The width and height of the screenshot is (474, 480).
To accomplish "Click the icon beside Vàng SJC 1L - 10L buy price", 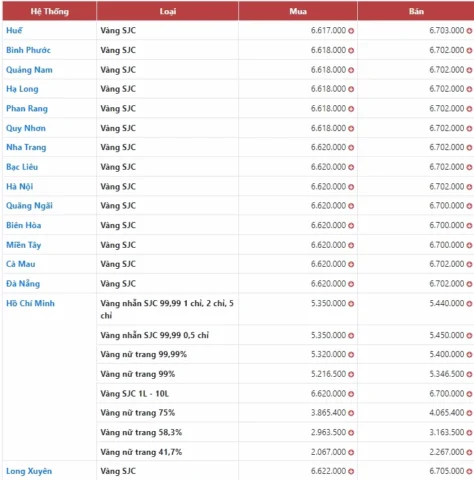I will click(x=351, y=394).
